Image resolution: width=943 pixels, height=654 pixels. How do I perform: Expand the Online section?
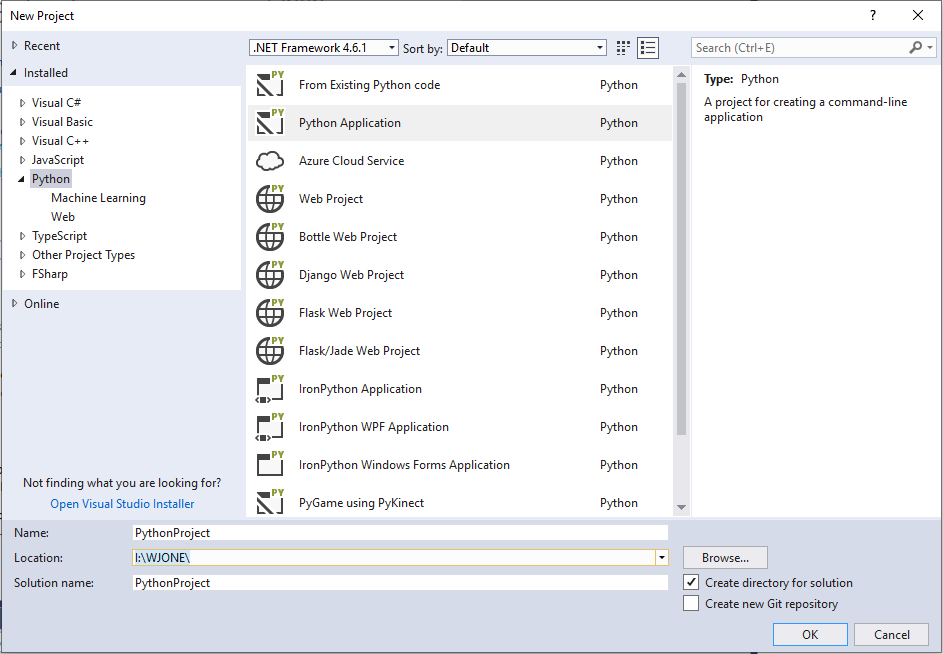[14, 304]
